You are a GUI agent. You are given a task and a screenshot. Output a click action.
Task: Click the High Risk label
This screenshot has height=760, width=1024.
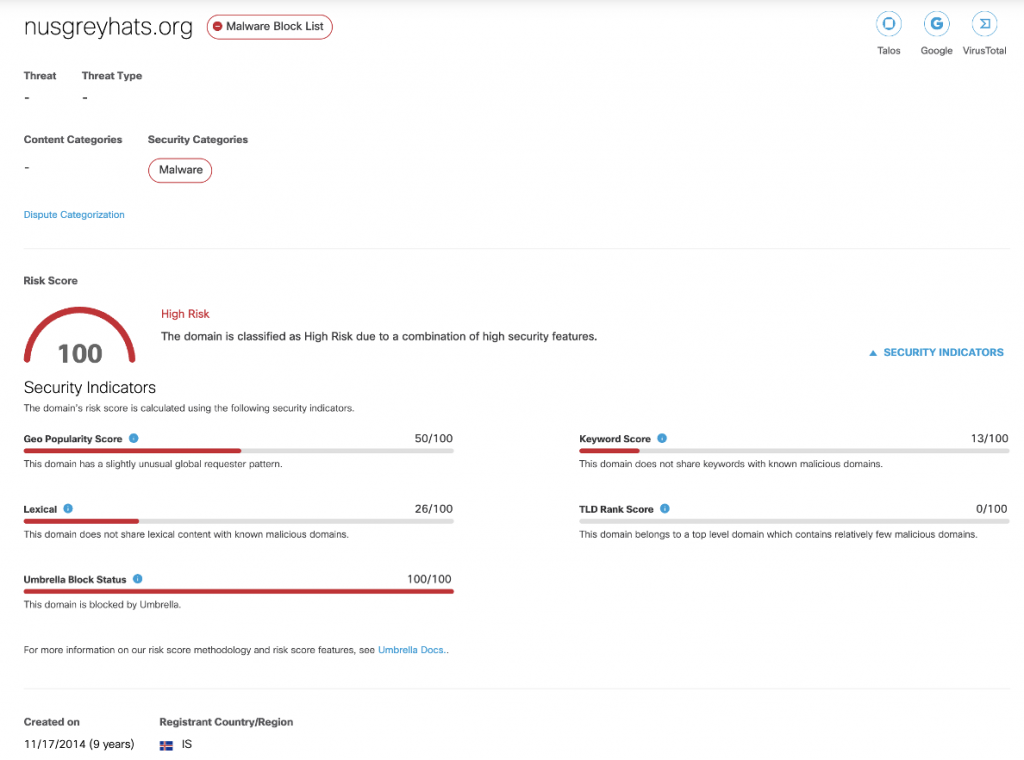(185, 314)
